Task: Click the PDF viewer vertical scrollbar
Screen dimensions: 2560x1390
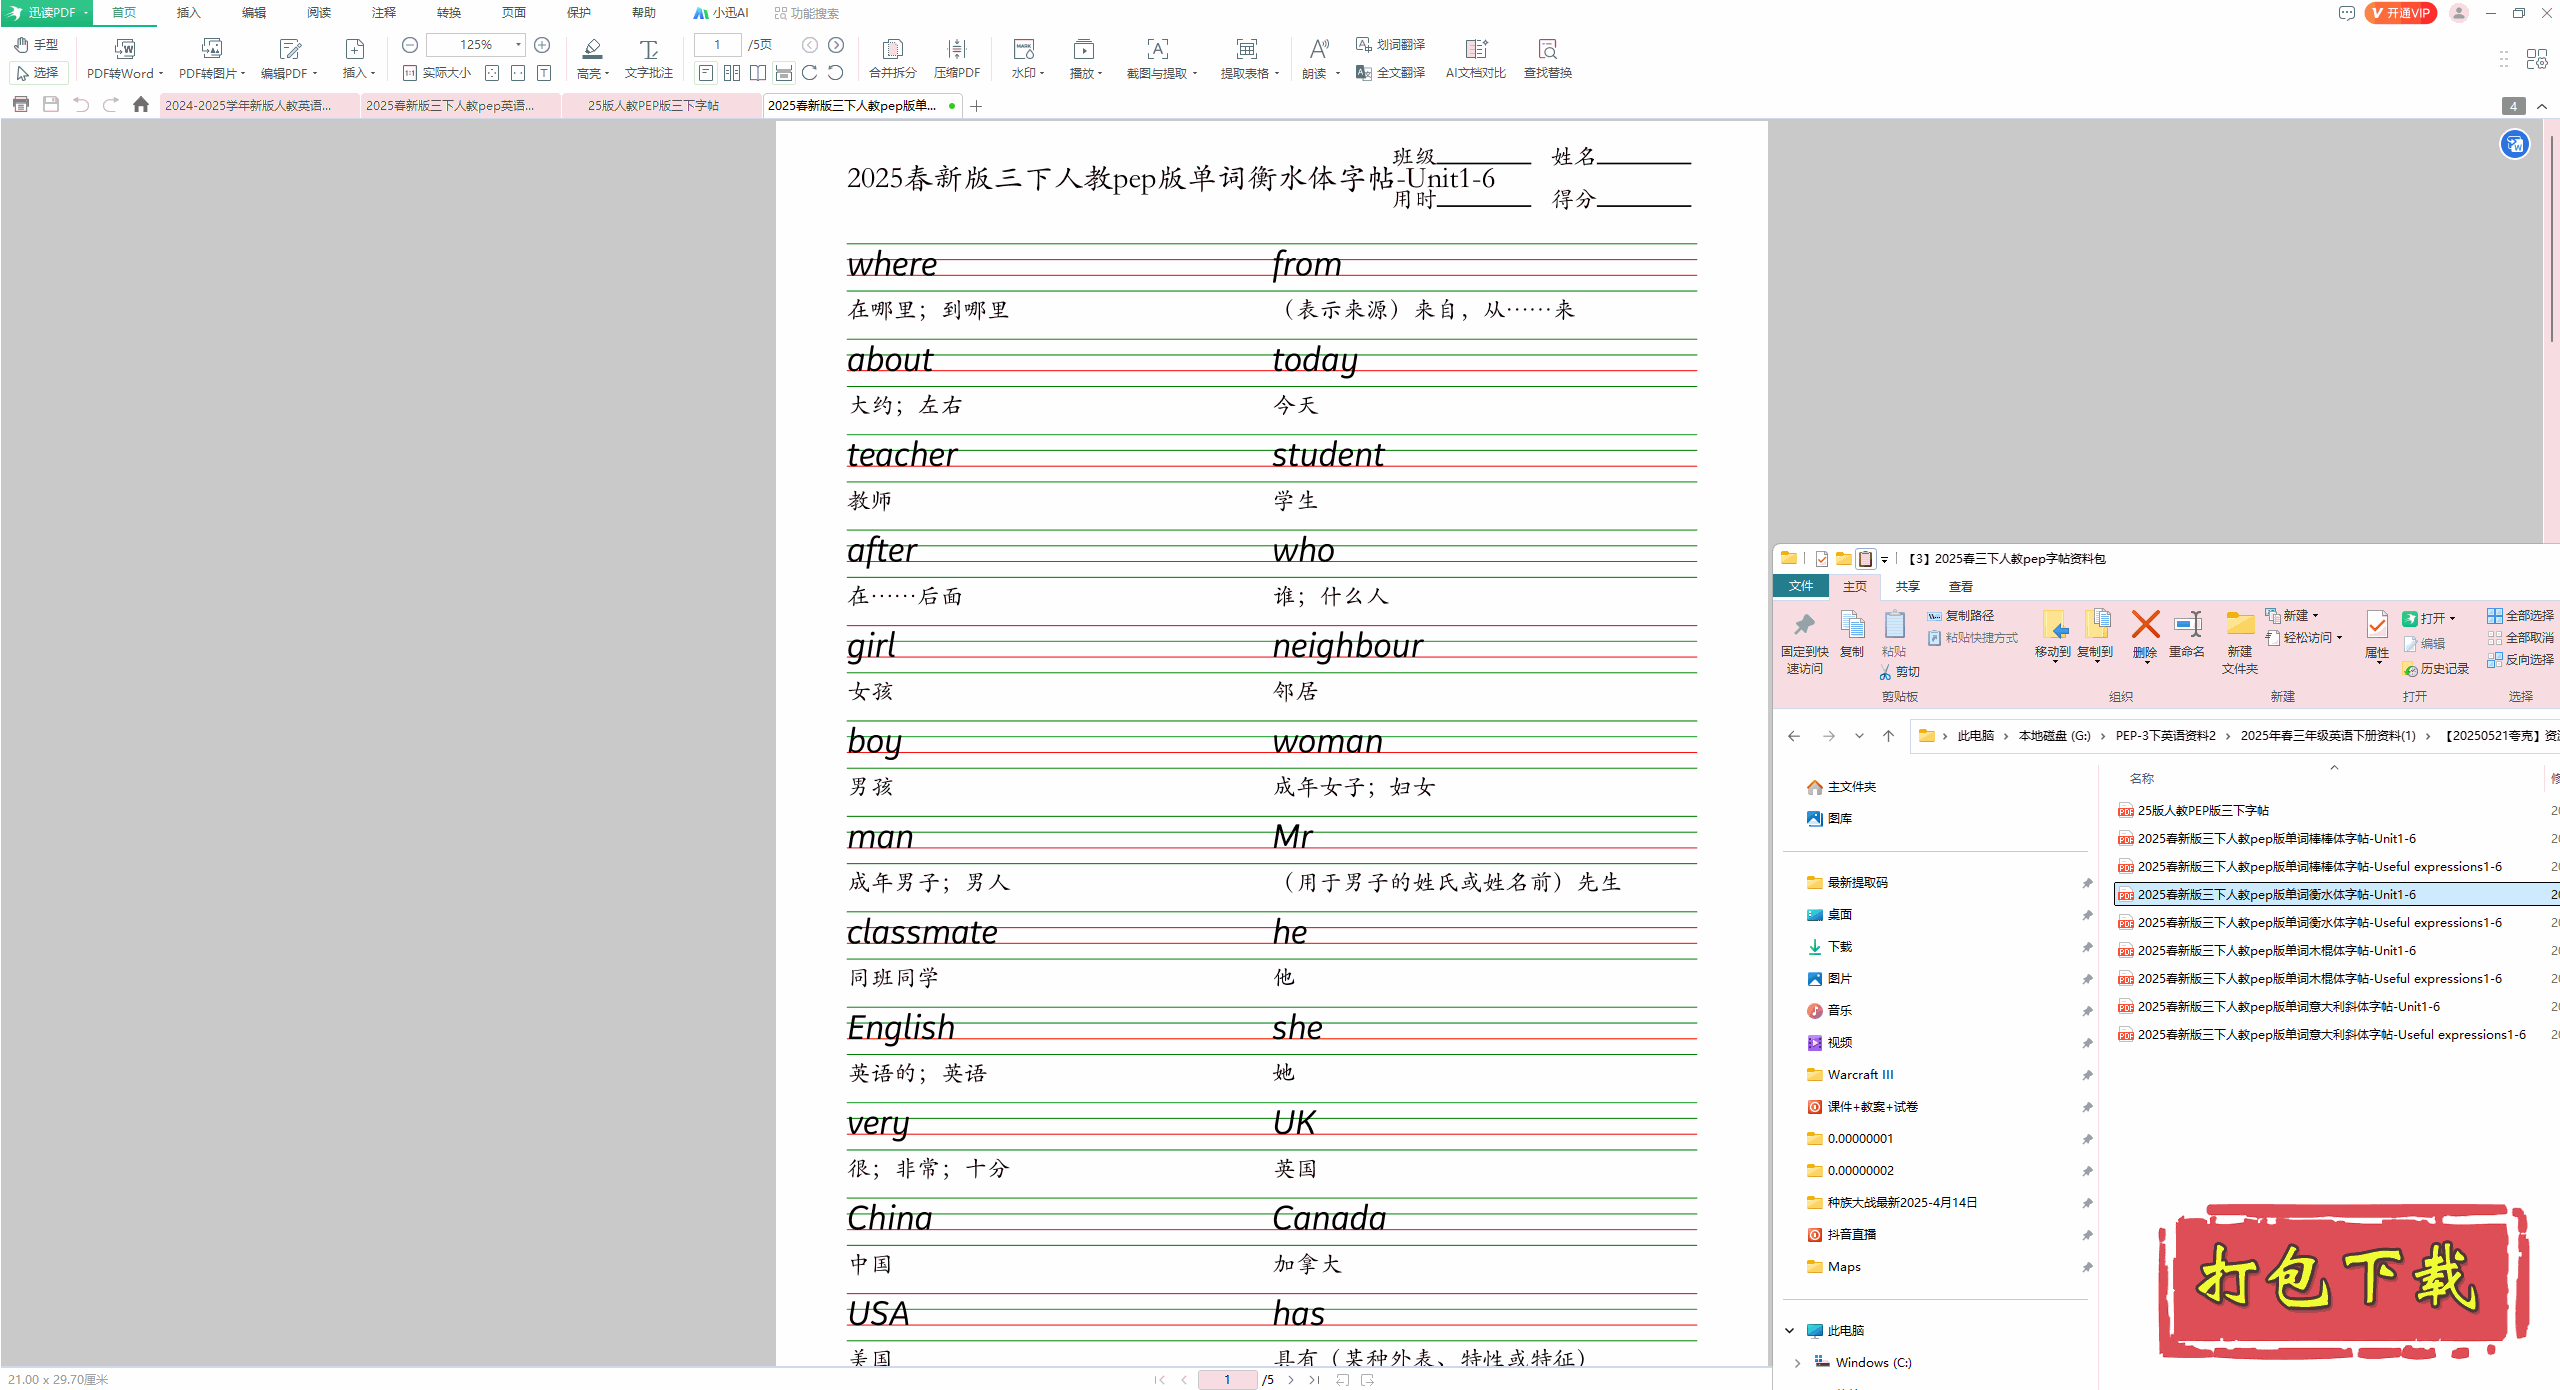Action: click(2551, 240)
